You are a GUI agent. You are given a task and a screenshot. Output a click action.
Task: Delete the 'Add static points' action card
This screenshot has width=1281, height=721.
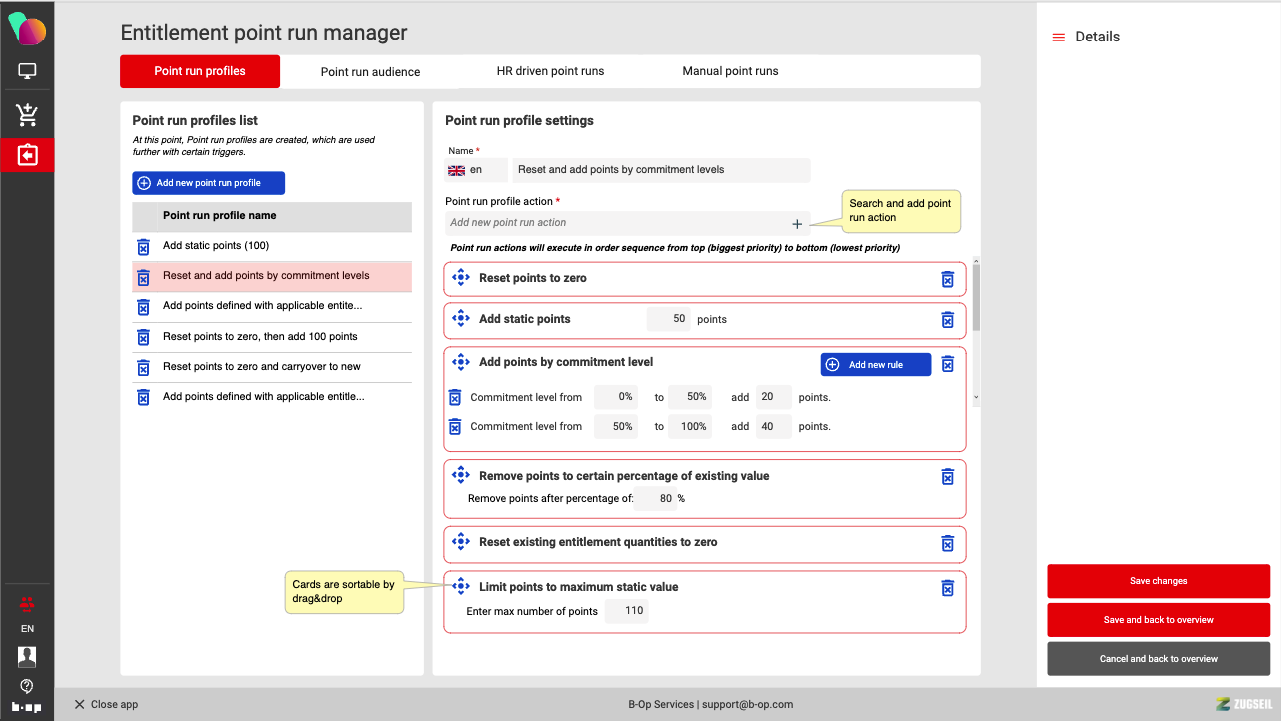[x=947, y=320]
